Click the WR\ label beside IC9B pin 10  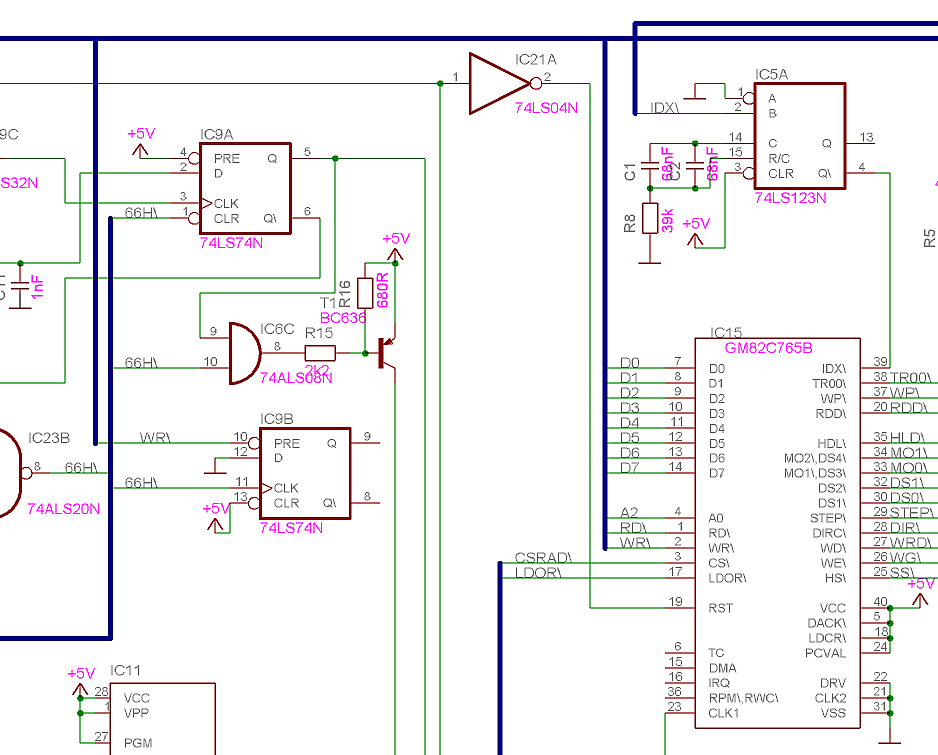click(155, 438)
